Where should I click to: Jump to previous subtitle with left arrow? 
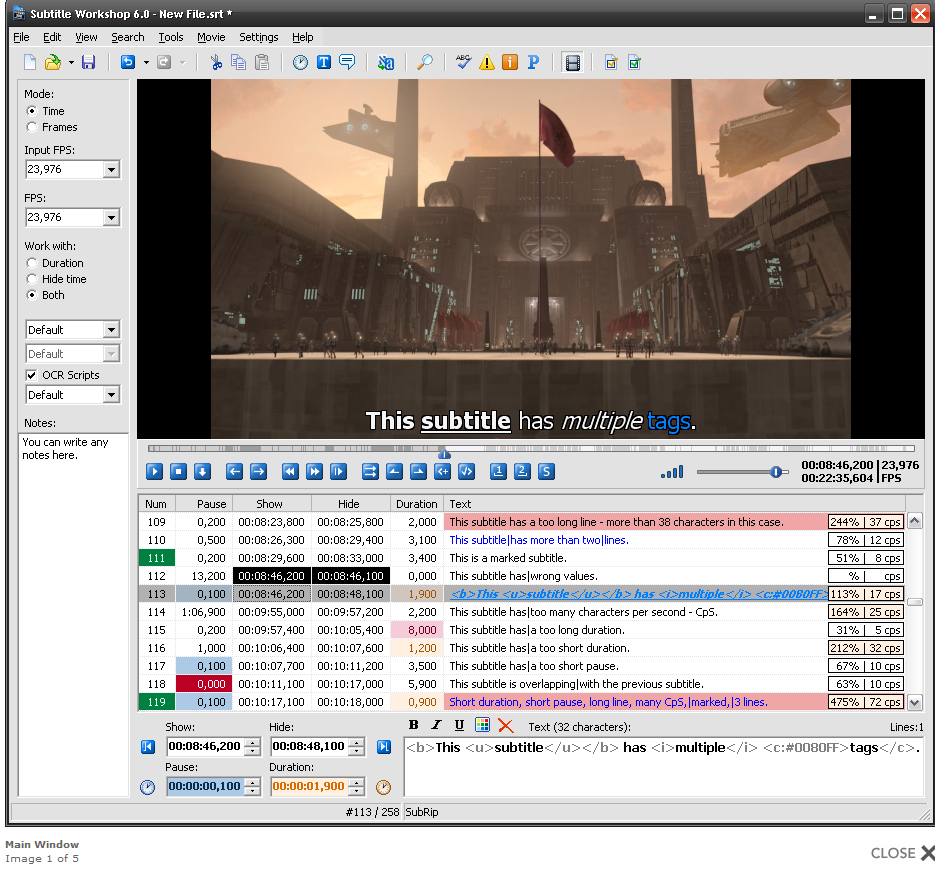[x=234, y=472]
